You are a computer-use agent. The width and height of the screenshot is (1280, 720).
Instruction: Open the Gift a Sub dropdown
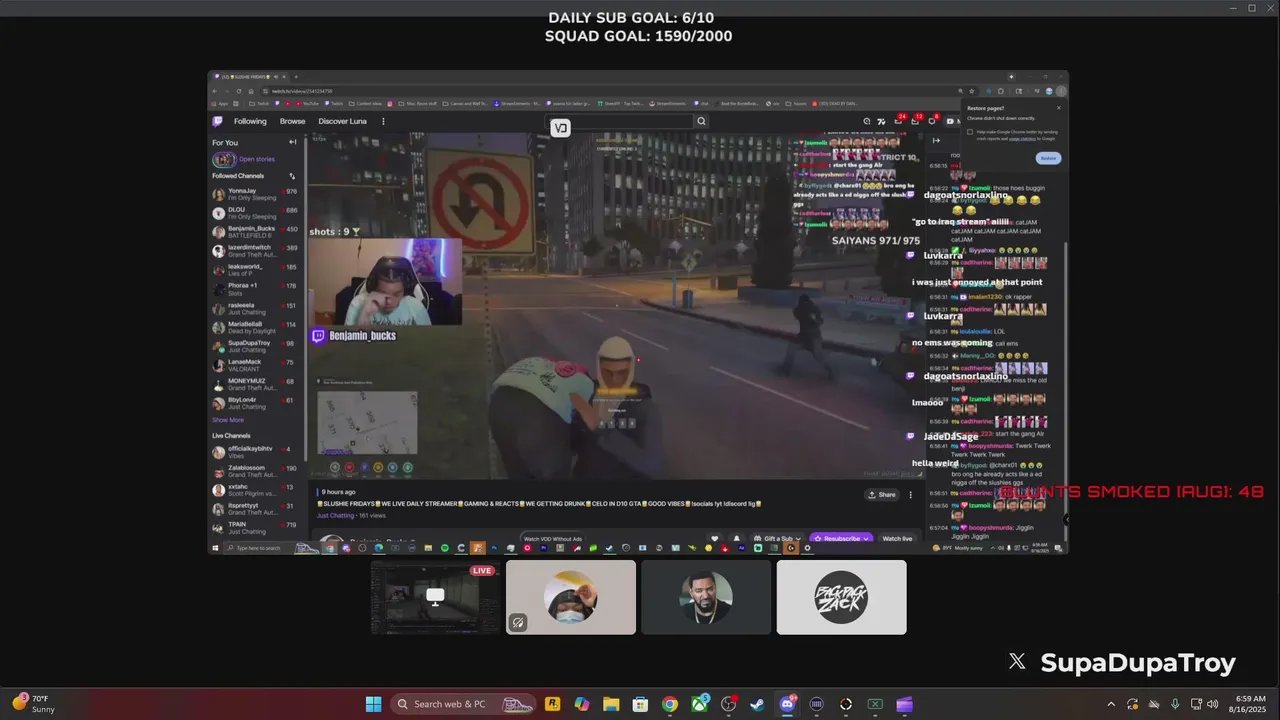(776, 539)
